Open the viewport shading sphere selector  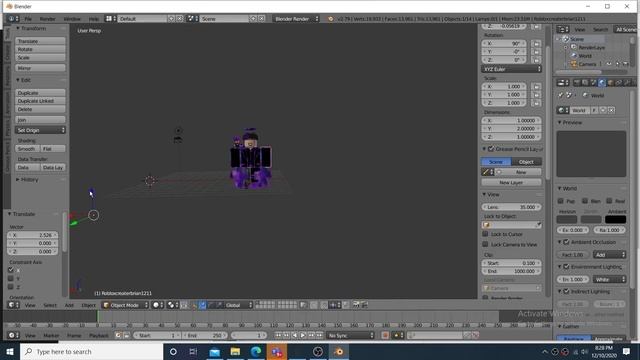point(157,305)
